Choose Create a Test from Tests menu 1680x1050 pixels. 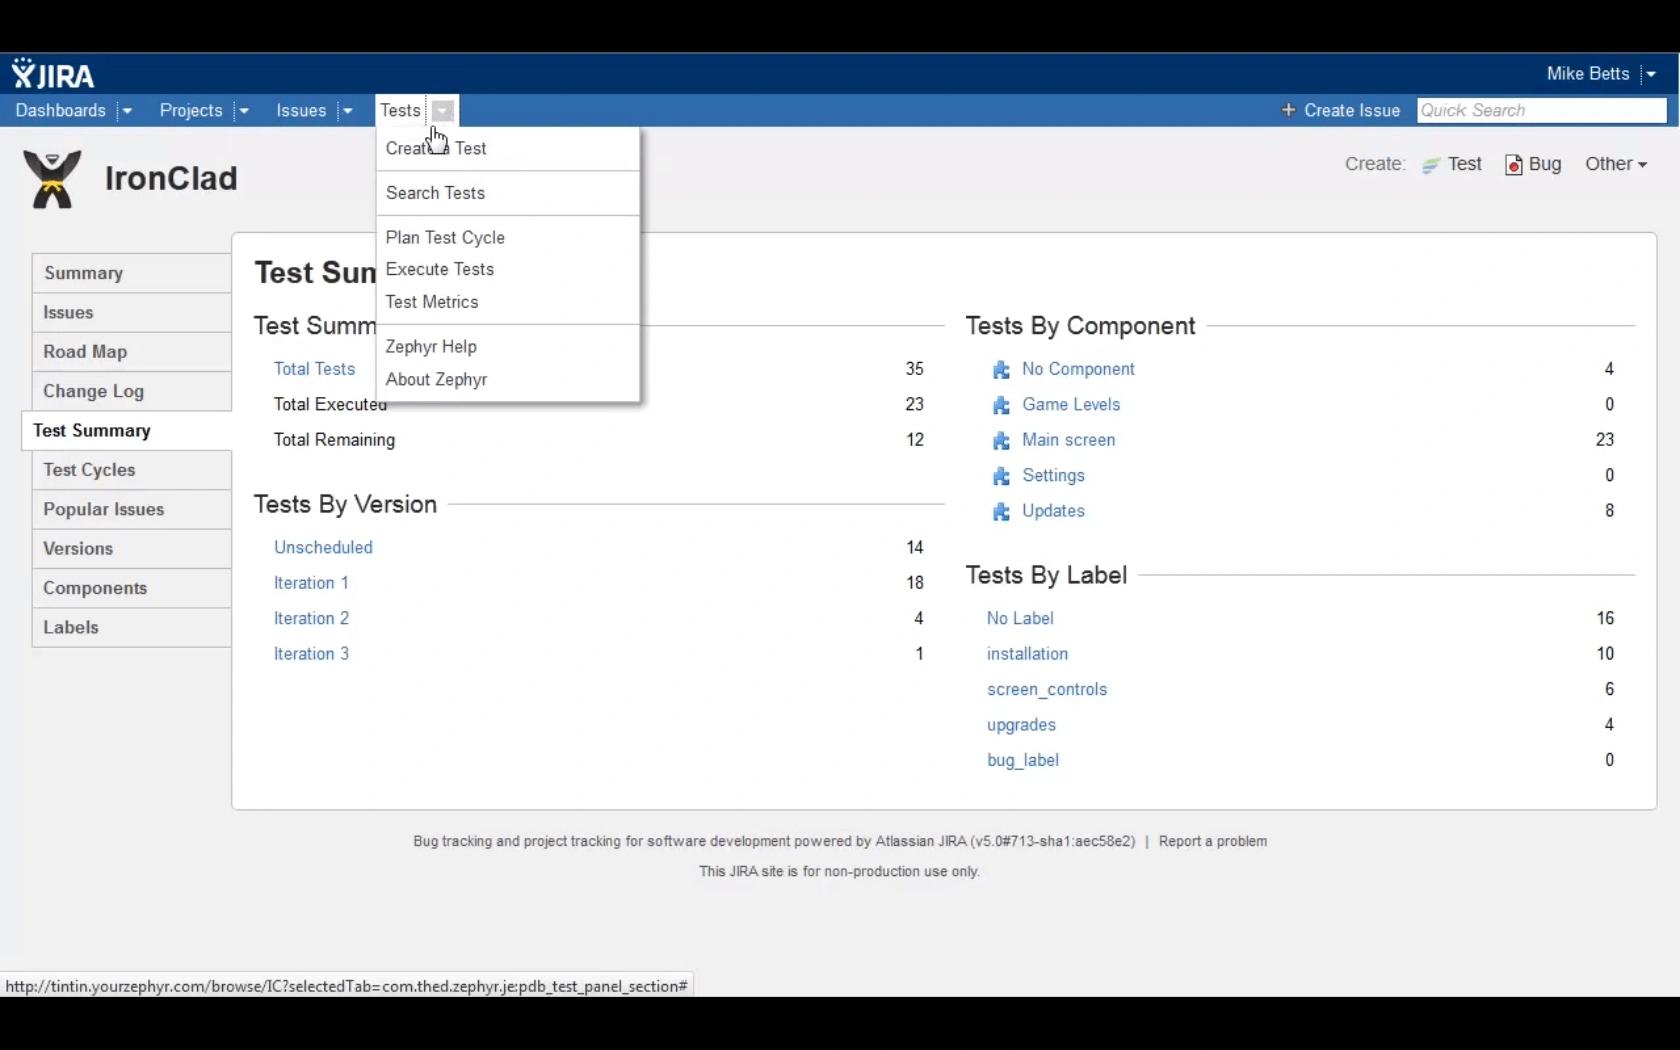(507, 148)
